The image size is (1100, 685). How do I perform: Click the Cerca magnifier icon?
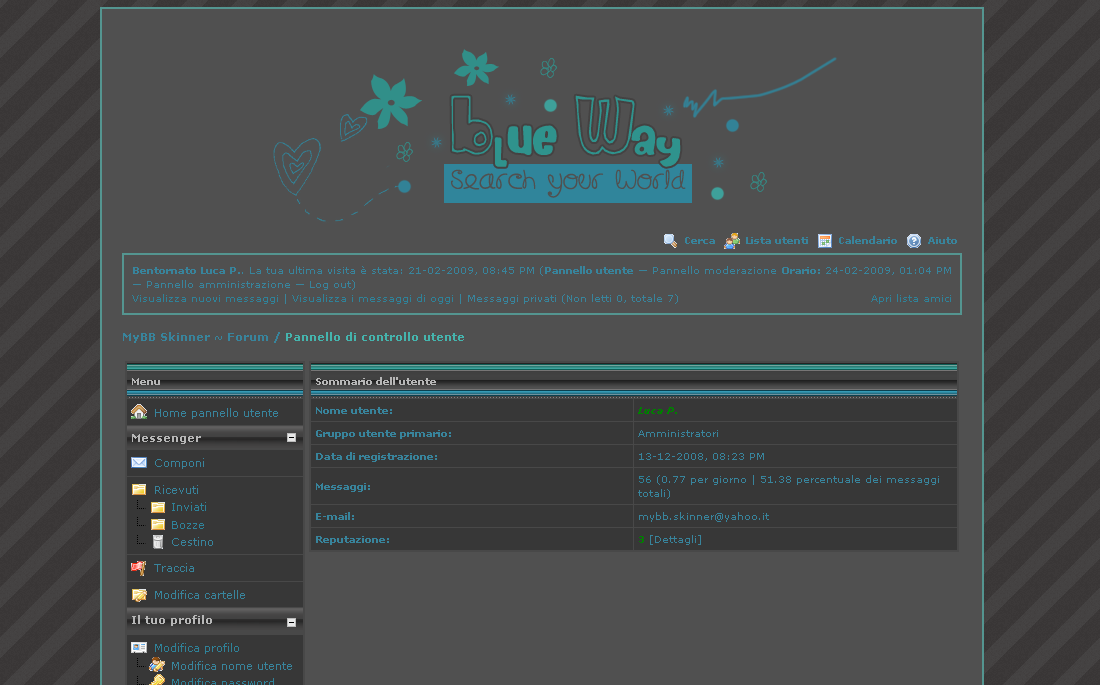tap(670, 241)
